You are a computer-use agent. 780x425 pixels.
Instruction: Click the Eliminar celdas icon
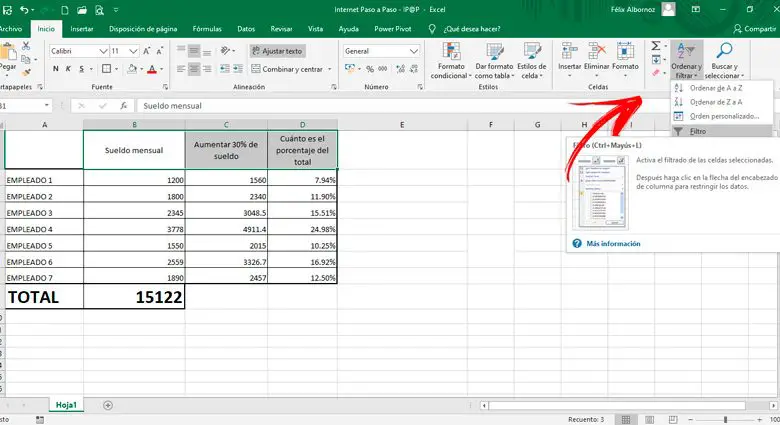click(x=598, y=52)
